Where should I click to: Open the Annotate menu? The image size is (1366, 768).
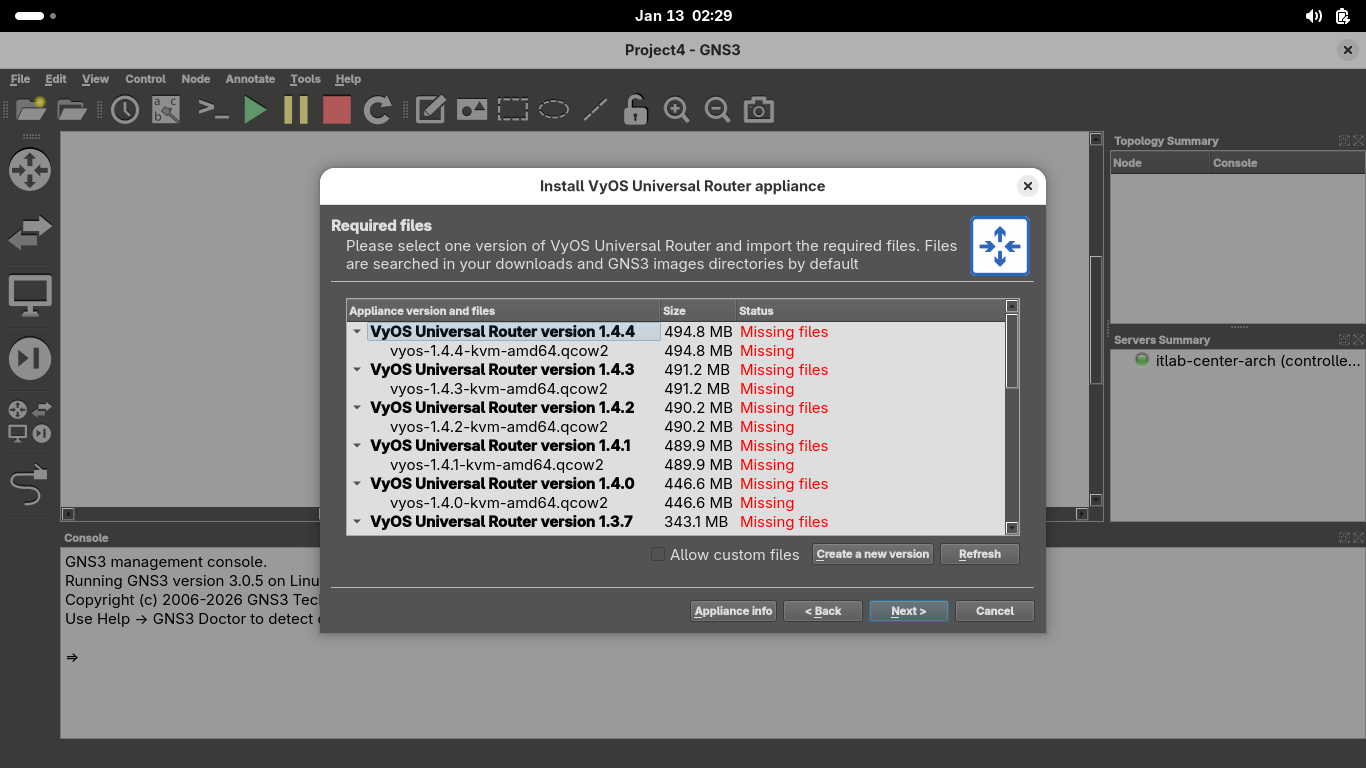pos(250,79)
